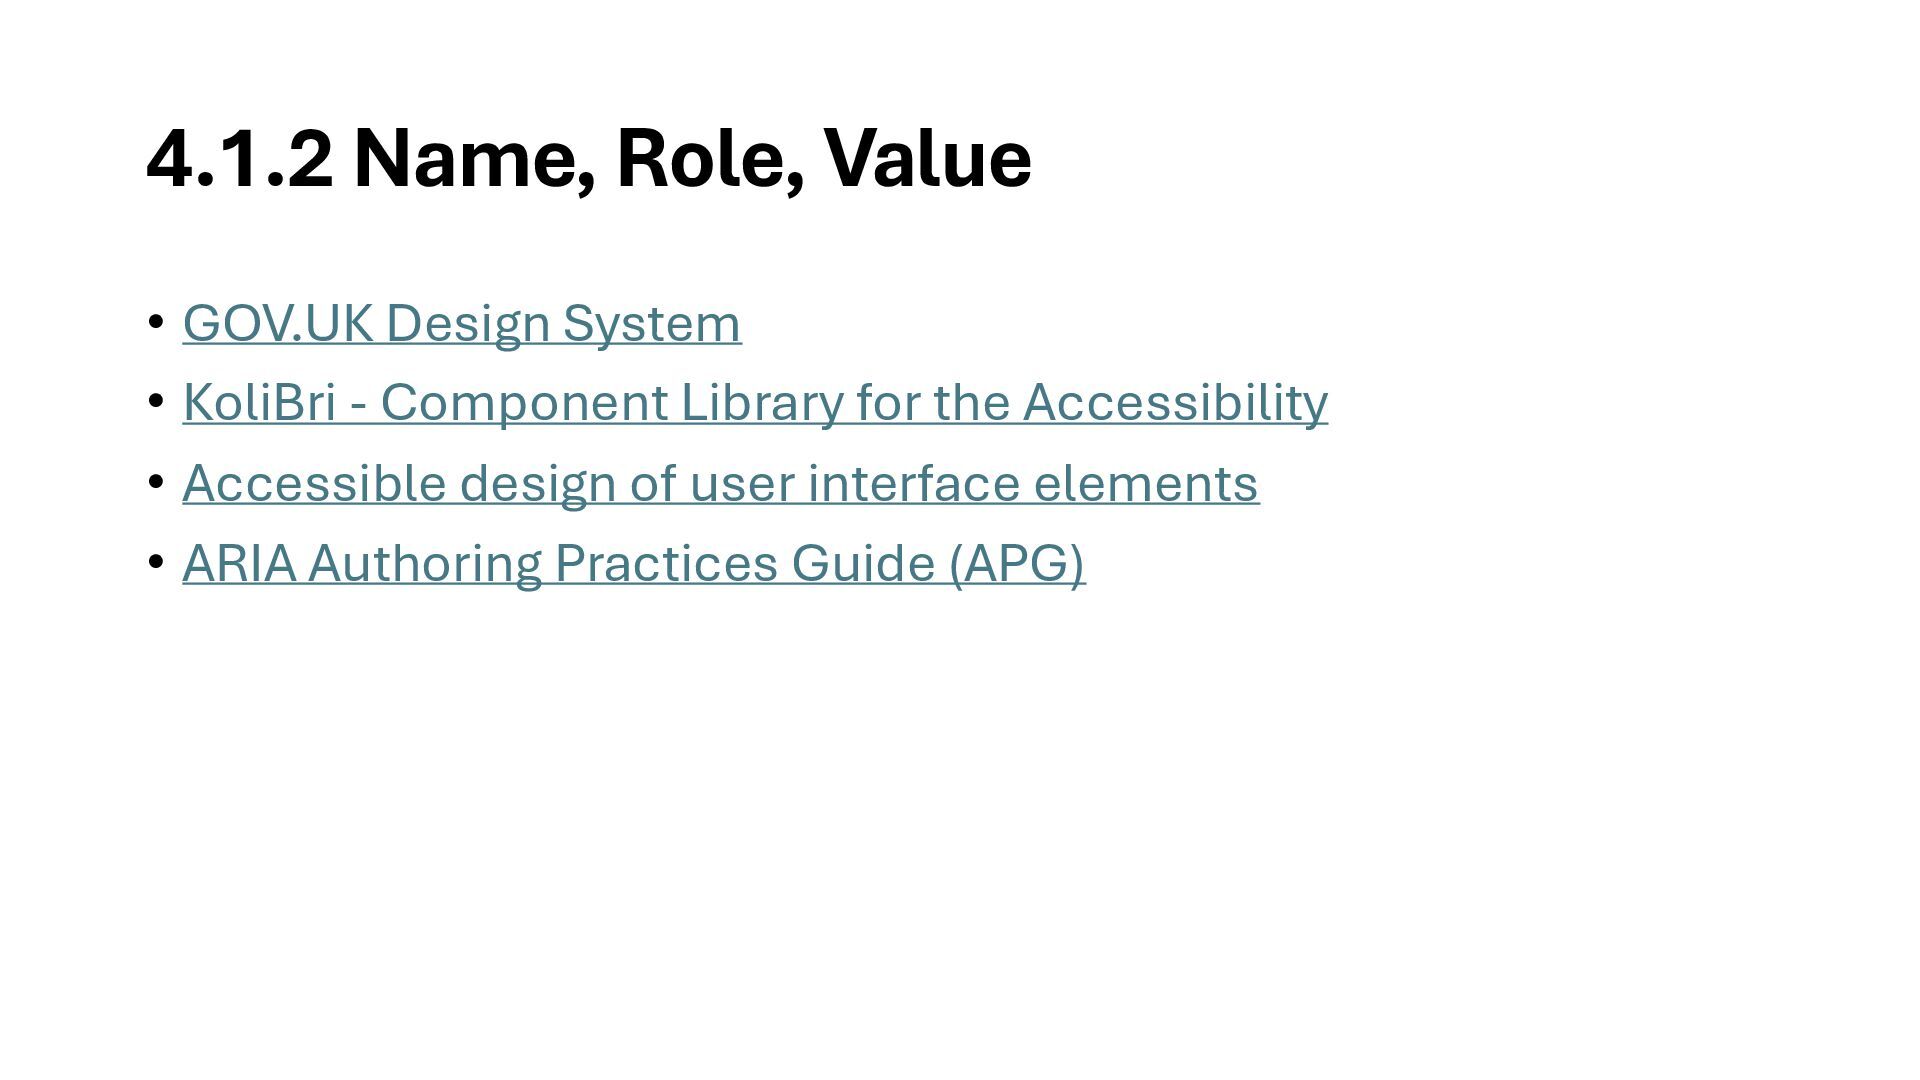This screenshot has width=1920, height=1080.
Task: Click the word "ARIA" in the last link
Action: tap(240, 563)
